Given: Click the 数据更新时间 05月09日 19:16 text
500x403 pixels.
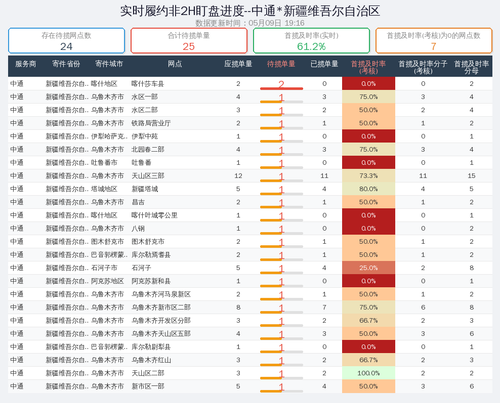Looking at the screenshot, I should (x=250, y=23).
